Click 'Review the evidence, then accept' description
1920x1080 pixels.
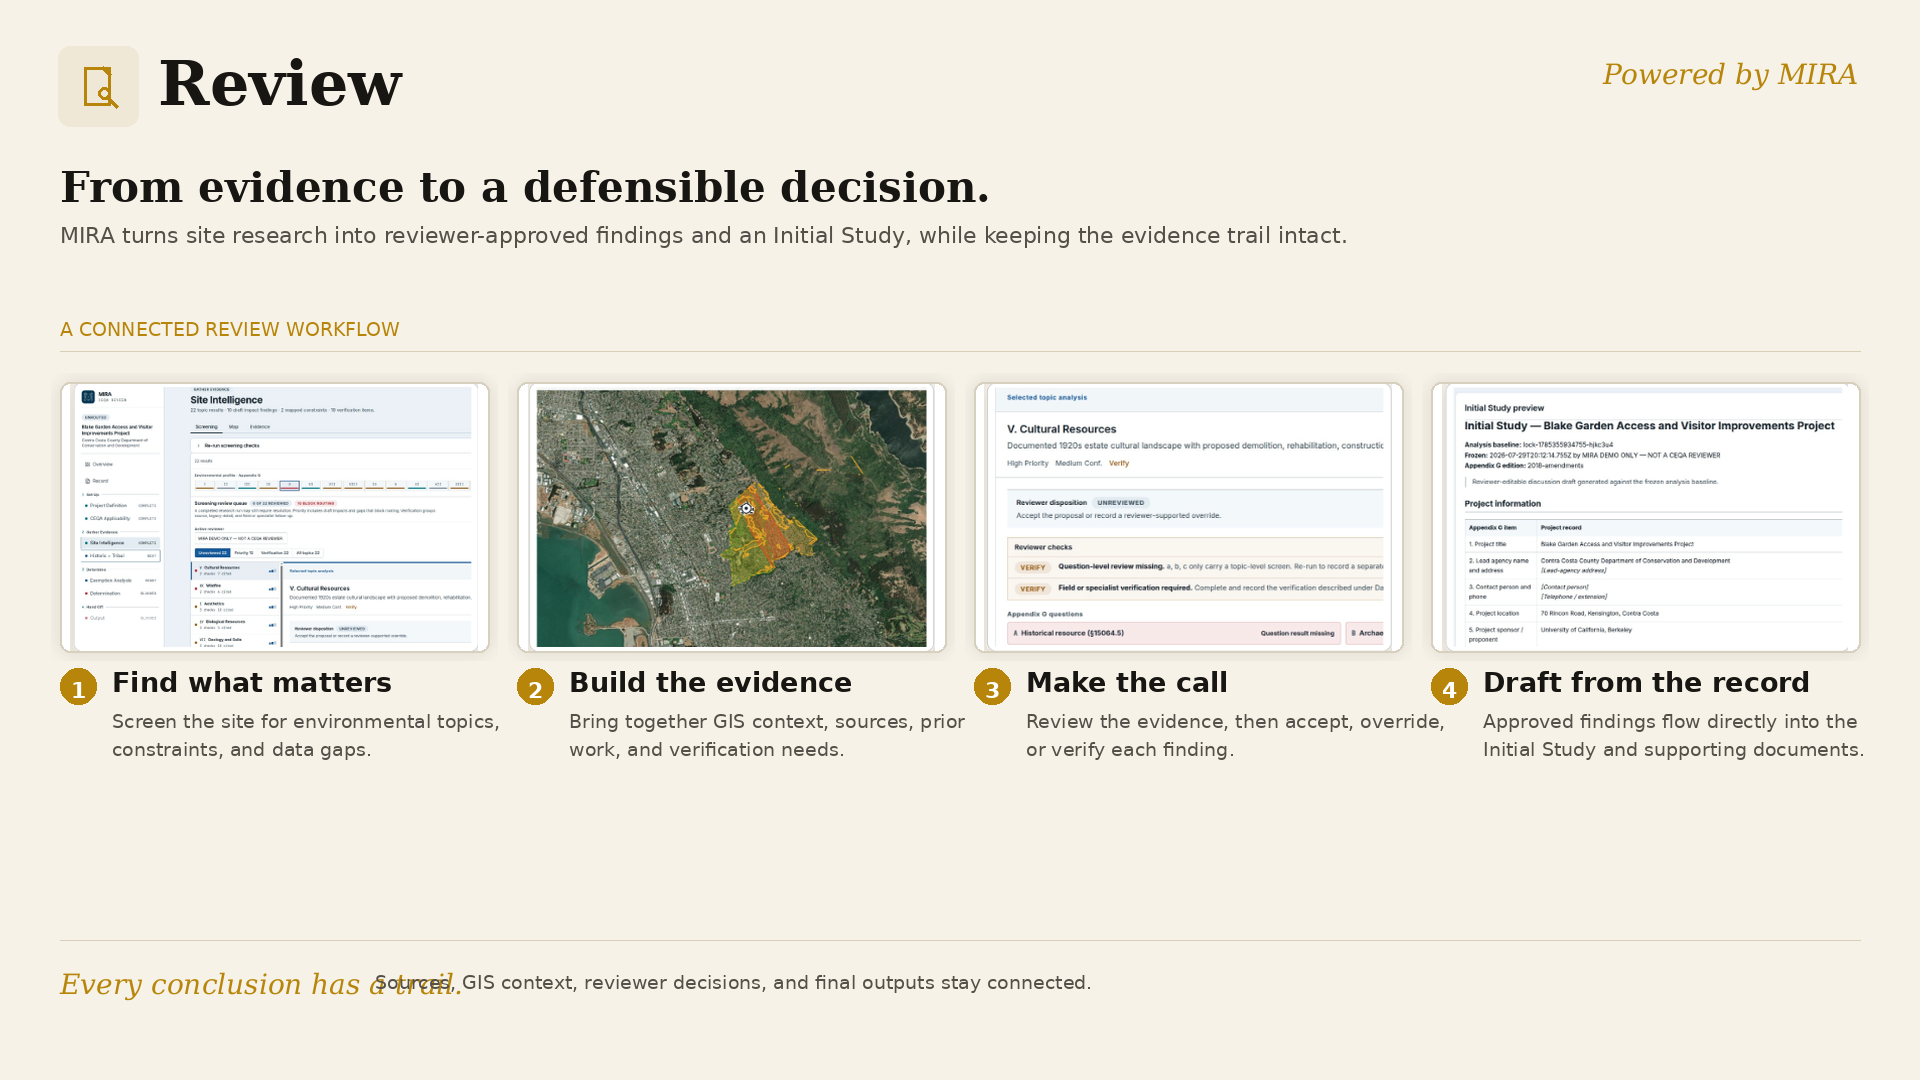(1235, 736)
